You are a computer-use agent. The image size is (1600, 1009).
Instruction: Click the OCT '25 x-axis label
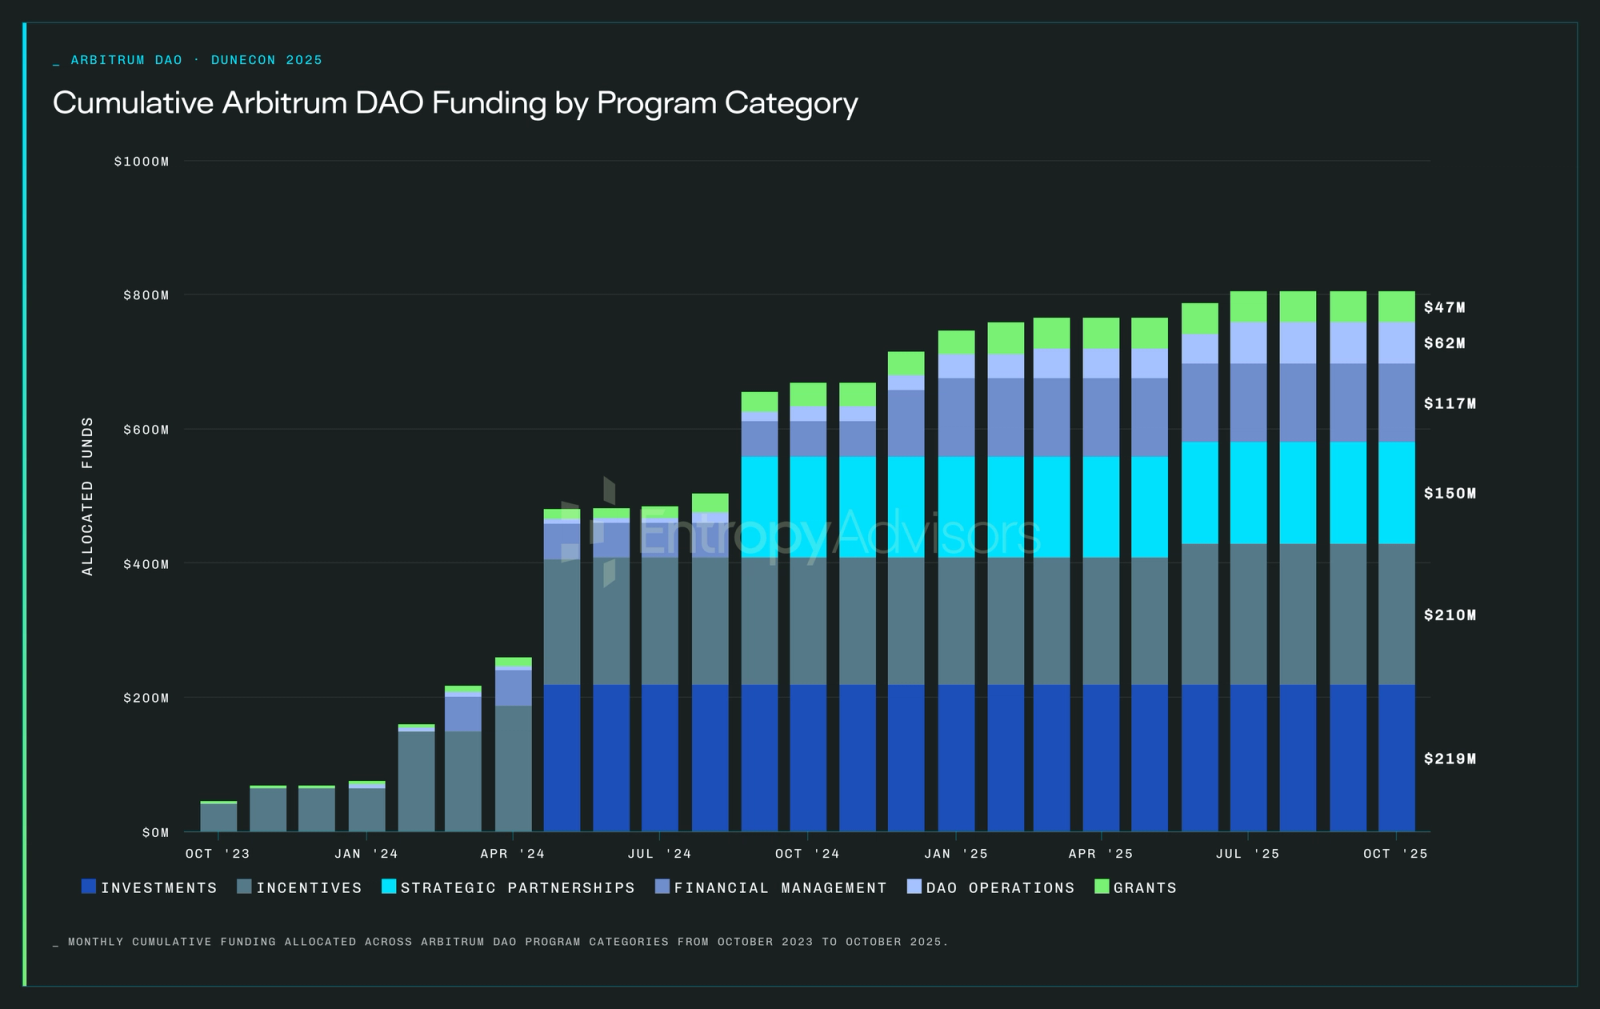1395,854
